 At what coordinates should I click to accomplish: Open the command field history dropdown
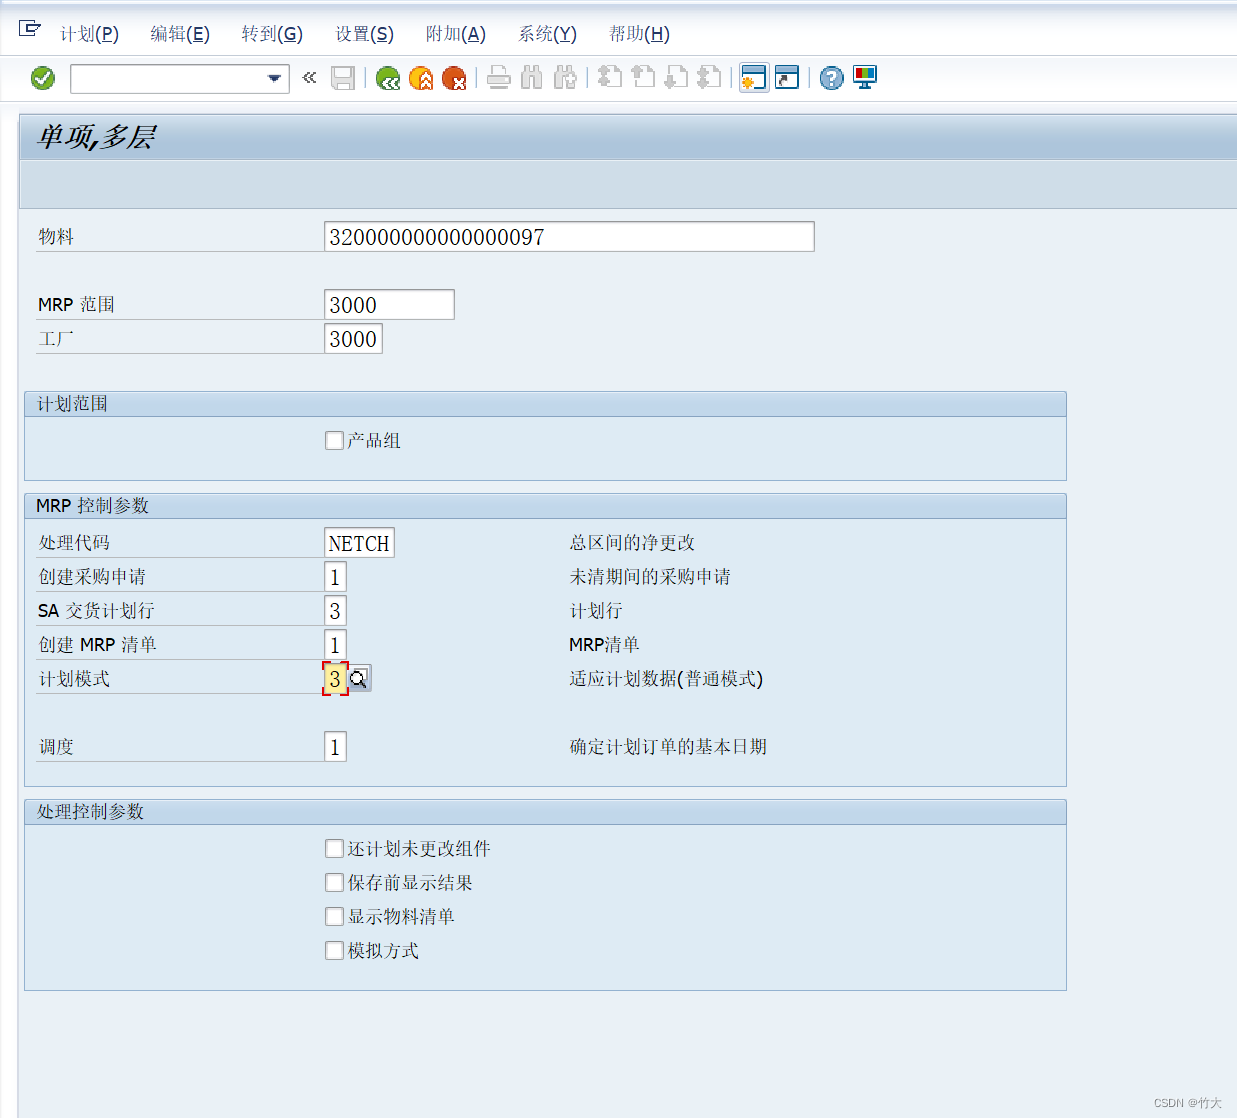tap(272, 78)
